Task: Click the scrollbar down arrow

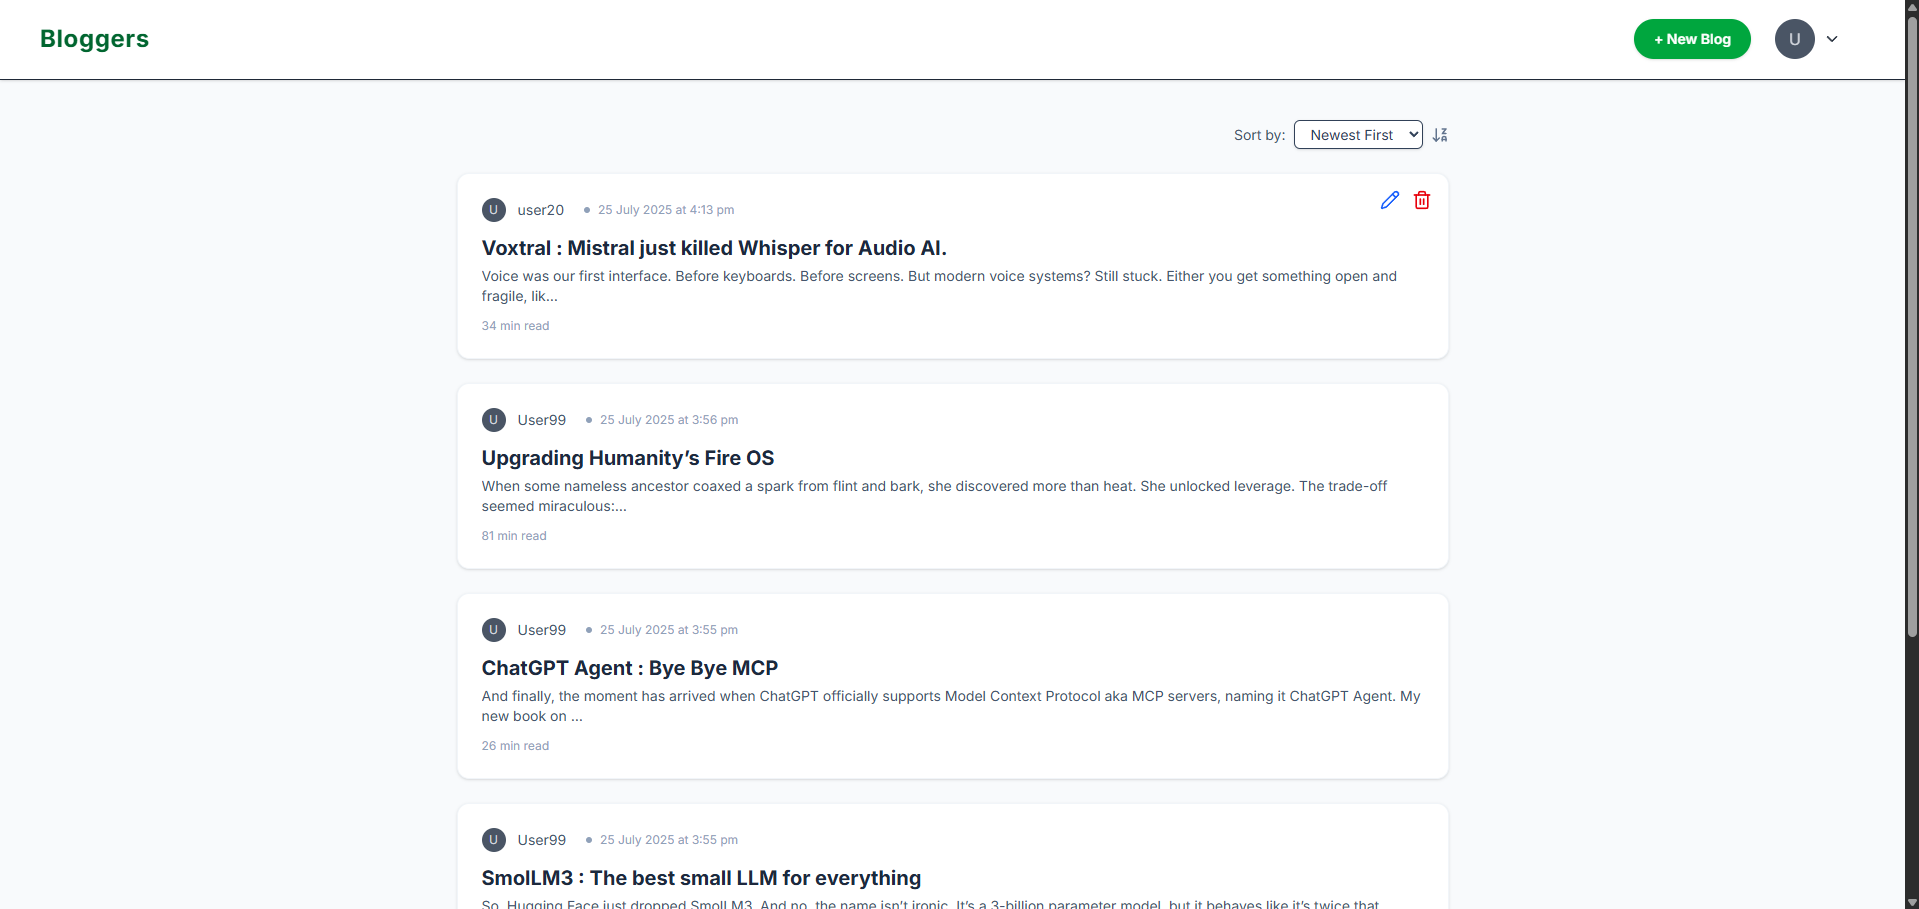Action: point(1912,902)
